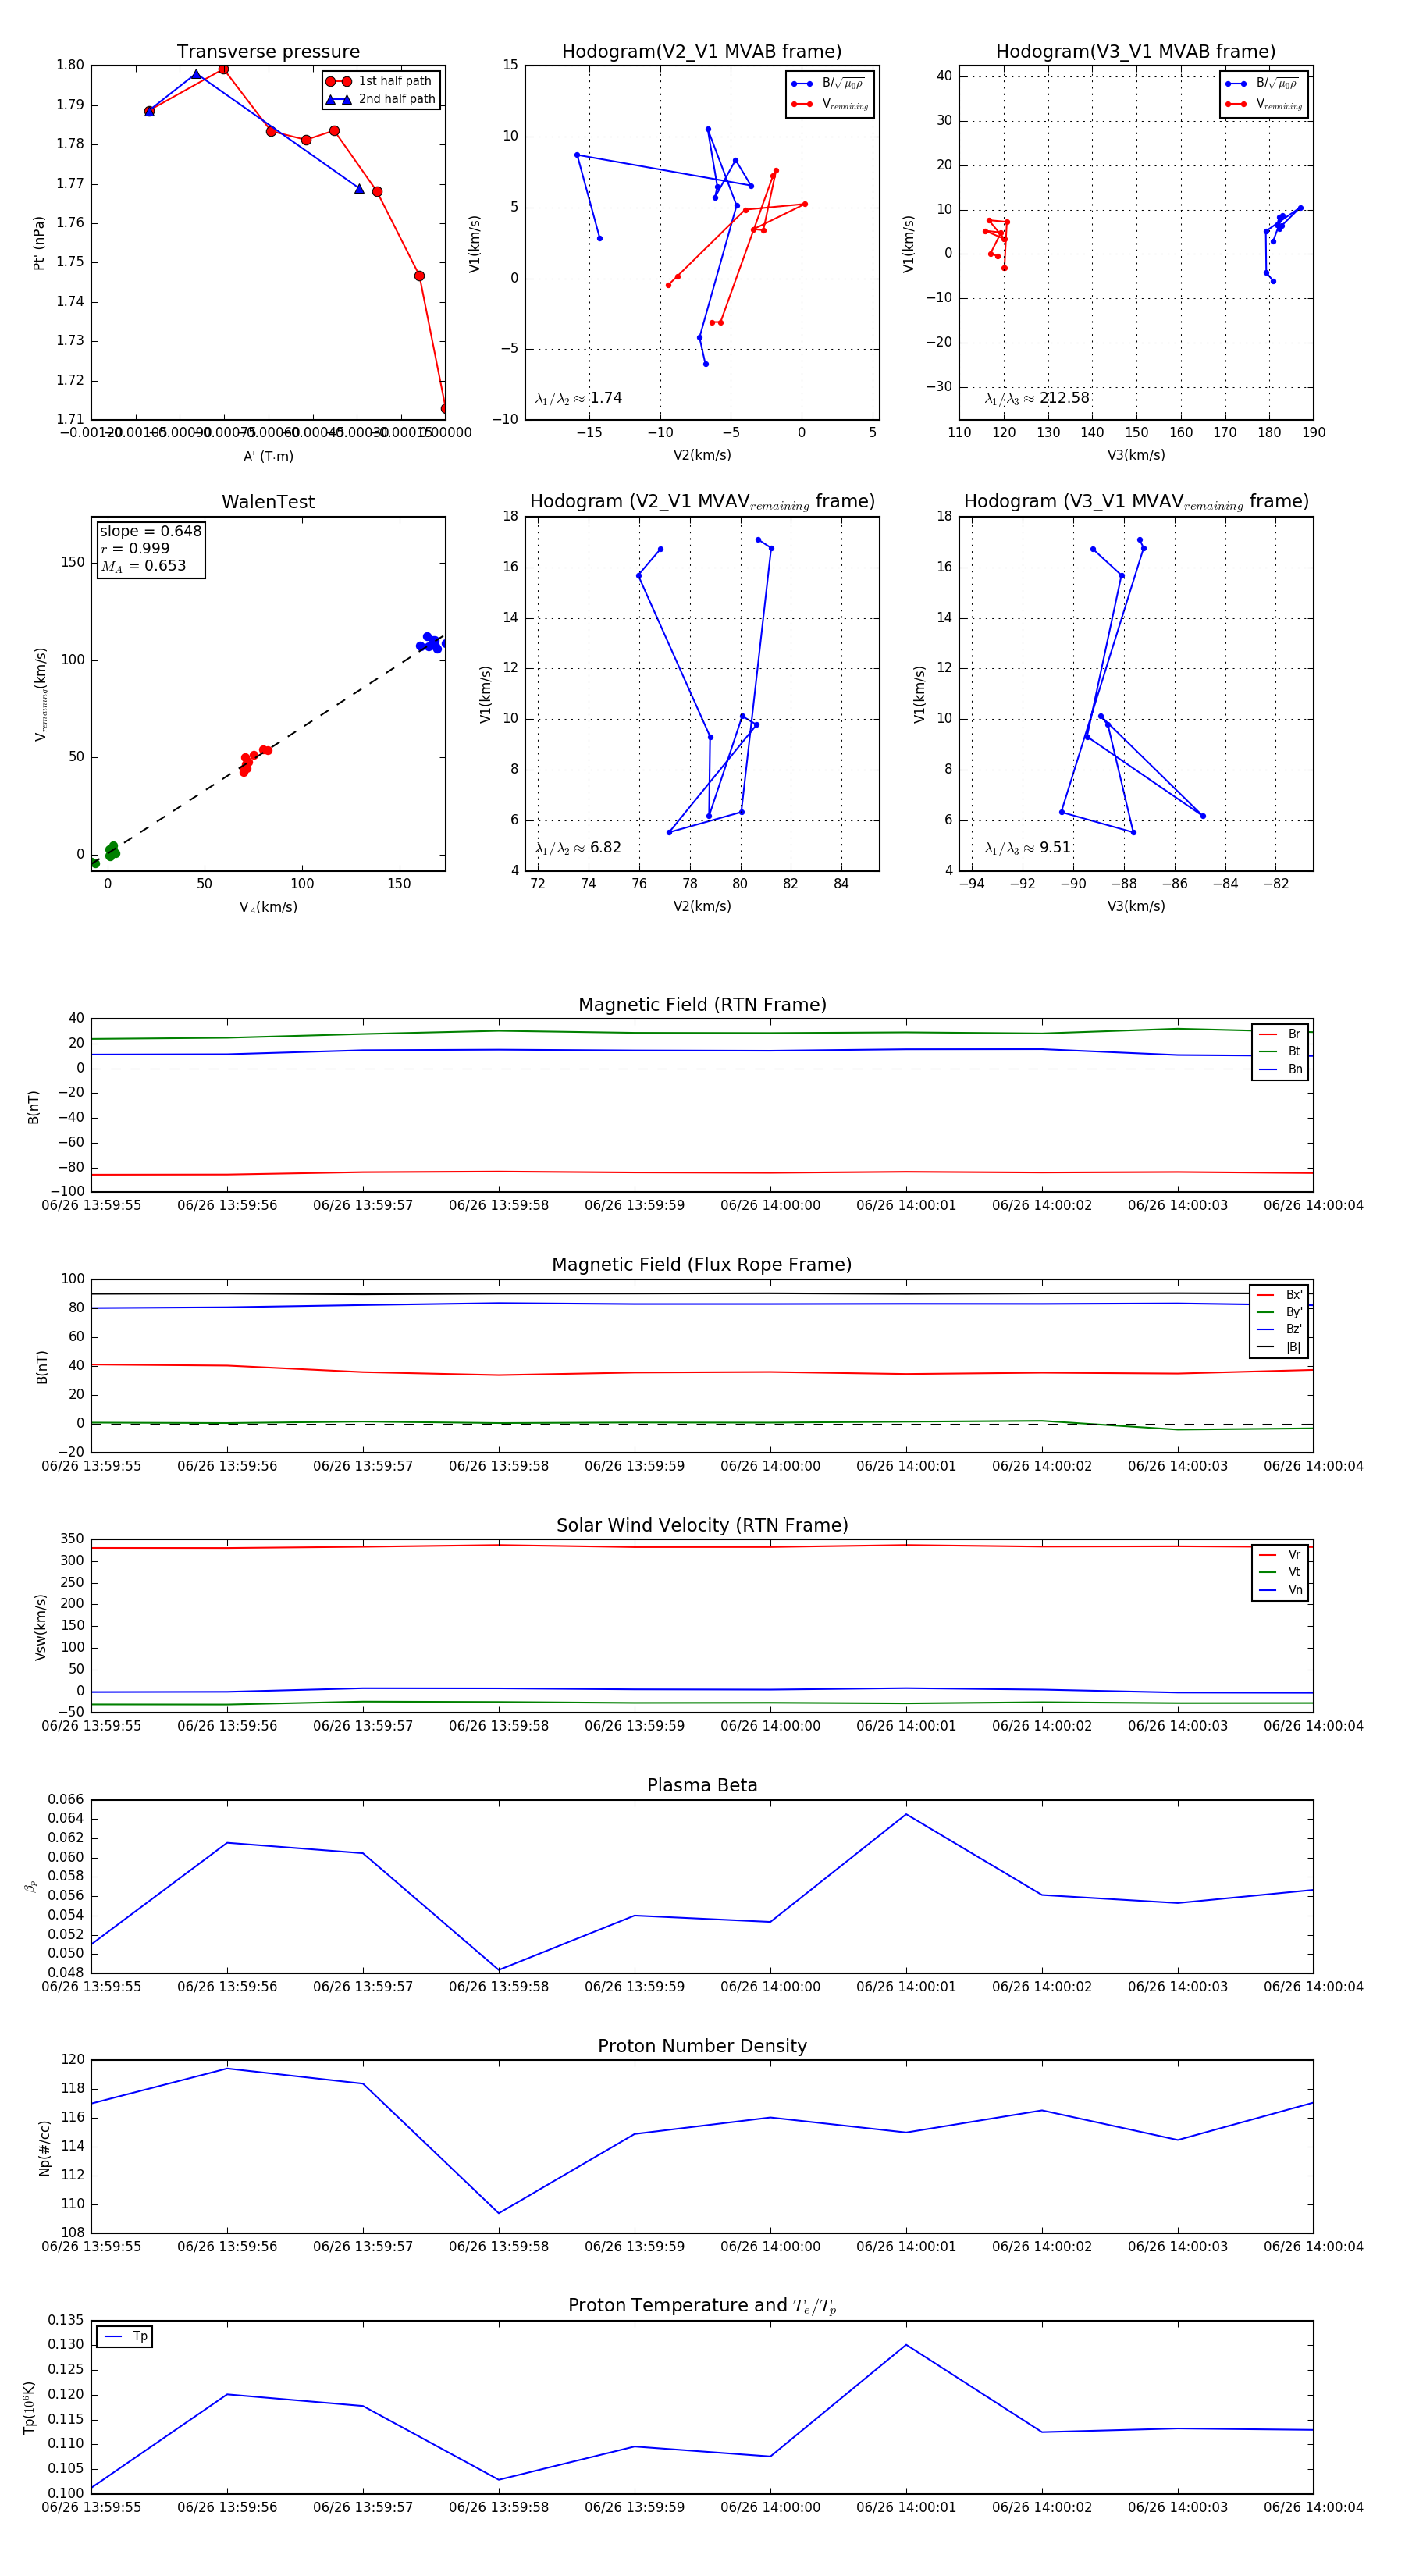
Task: Click the Plasma Beta curve peak at 14:00:01
Action: point(906,1814)
